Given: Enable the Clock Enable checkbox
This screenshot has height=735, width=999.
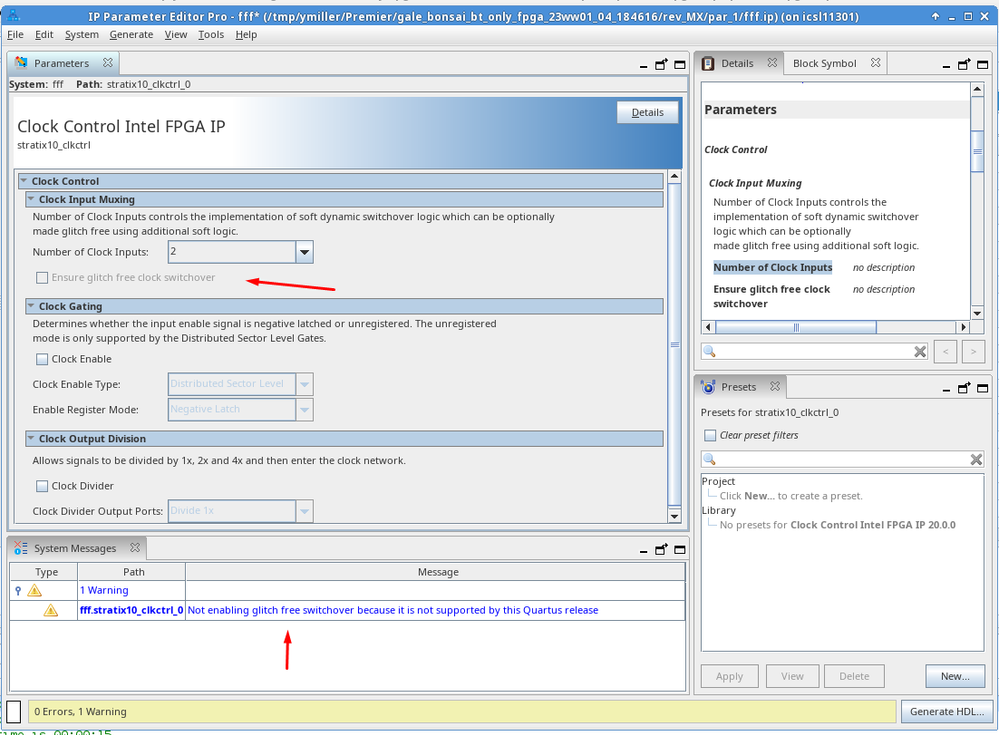Looking at the screenshot, I should tap(42, 359).
